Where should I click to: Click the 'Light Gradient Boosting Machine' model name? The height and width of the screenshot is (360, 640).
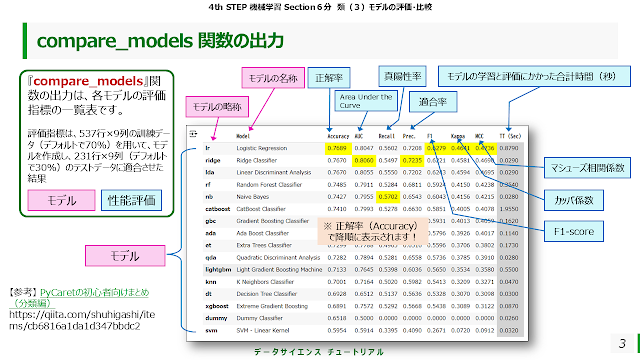279,269
